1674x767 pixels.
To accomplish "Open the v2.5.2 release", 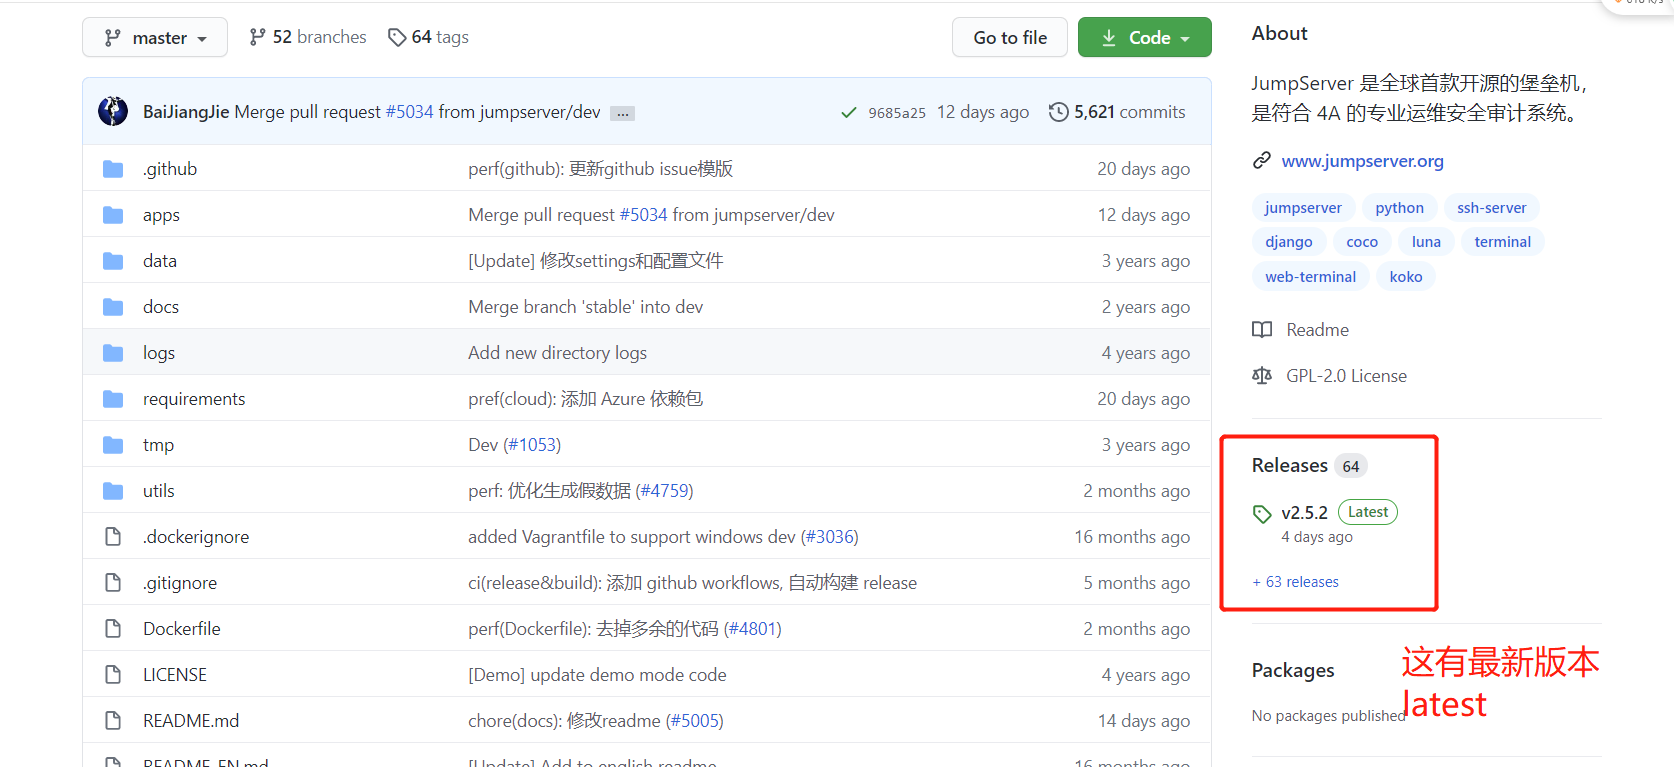I will click(1304, 513).
